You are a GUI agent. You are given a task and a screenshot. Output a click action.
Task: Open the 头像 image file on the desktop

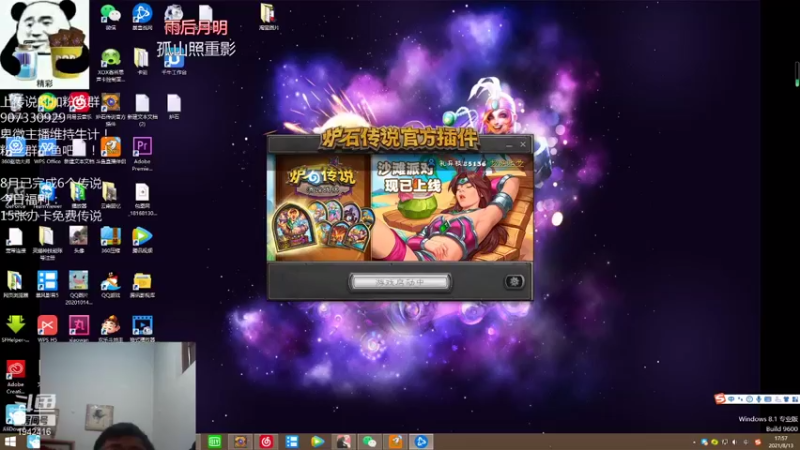[x=79, y=240]
